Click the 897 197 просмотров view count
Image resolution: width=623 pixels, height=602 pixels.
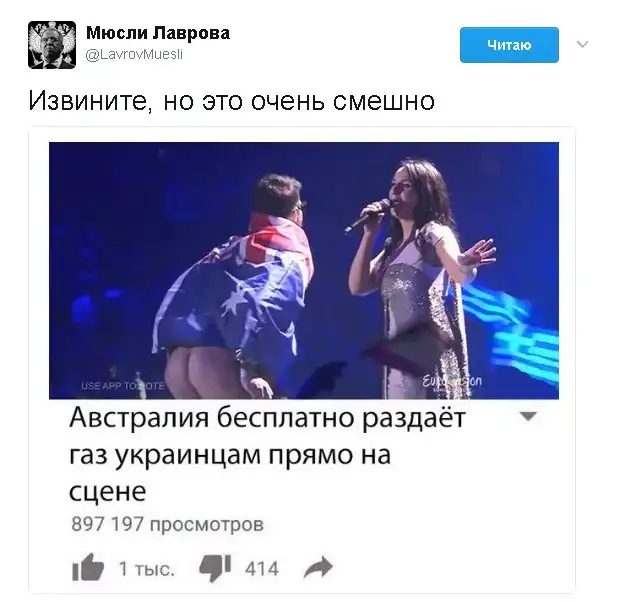click(167, 524)
